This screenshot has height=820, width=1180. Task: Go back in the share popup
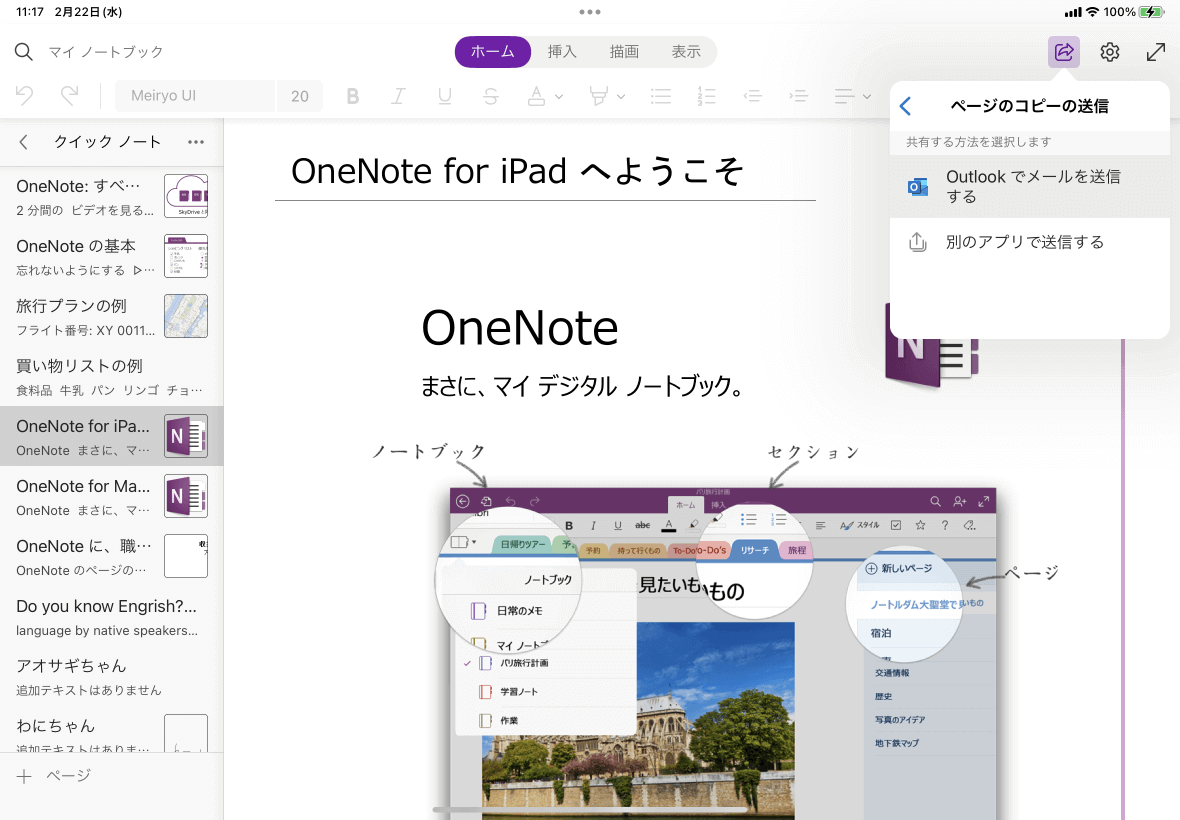[906, 106]
